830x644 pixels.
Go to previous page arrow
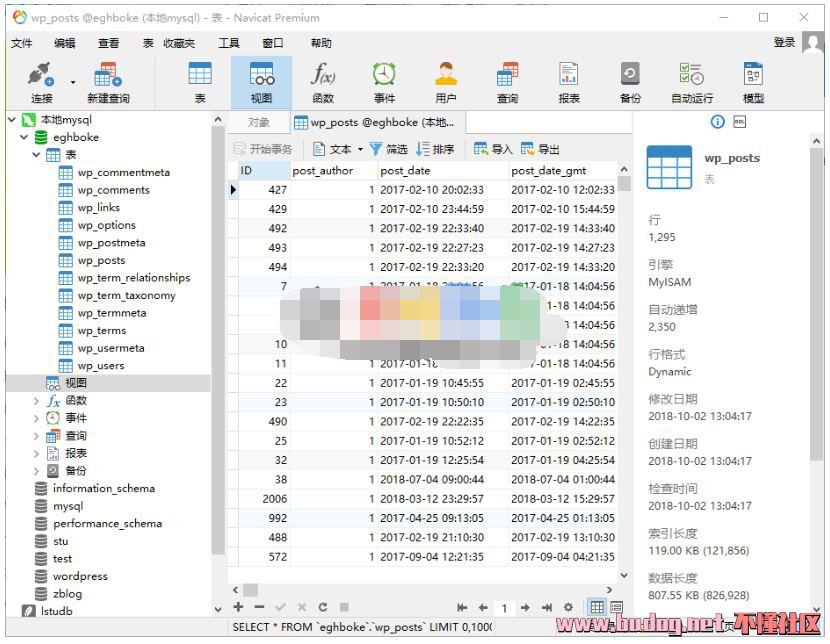[x=483, y=607]
